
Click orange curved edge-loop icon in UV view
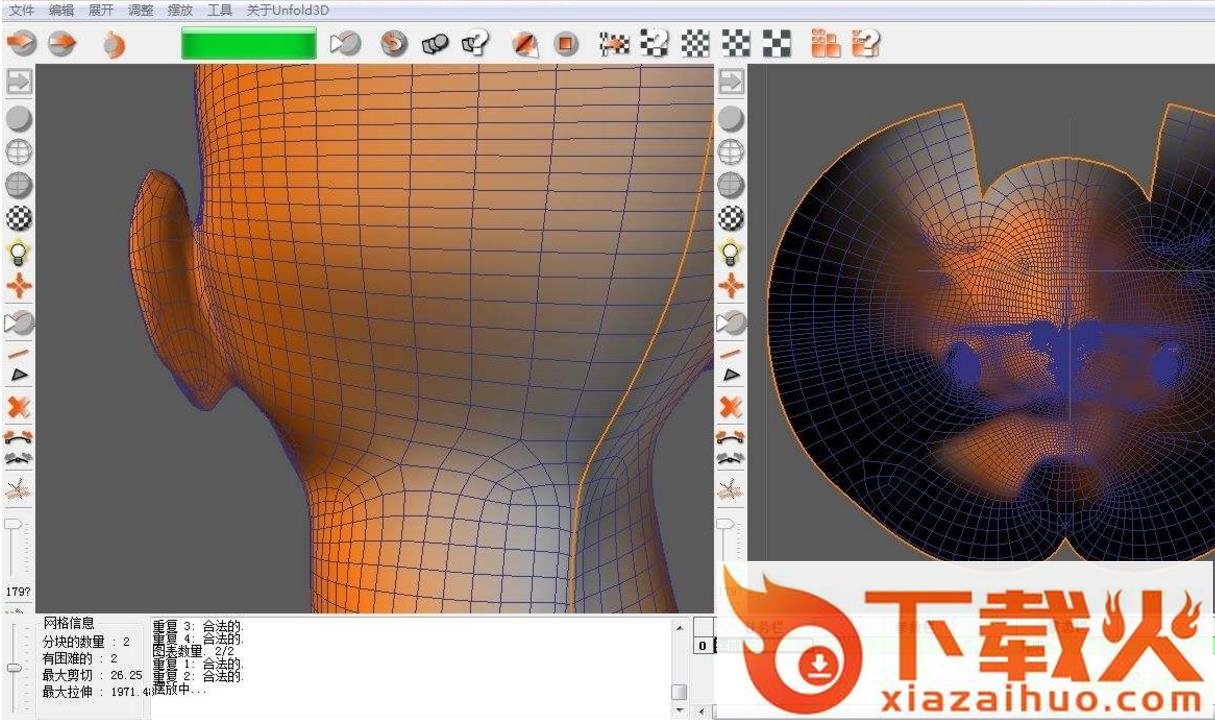pos(732,437)
